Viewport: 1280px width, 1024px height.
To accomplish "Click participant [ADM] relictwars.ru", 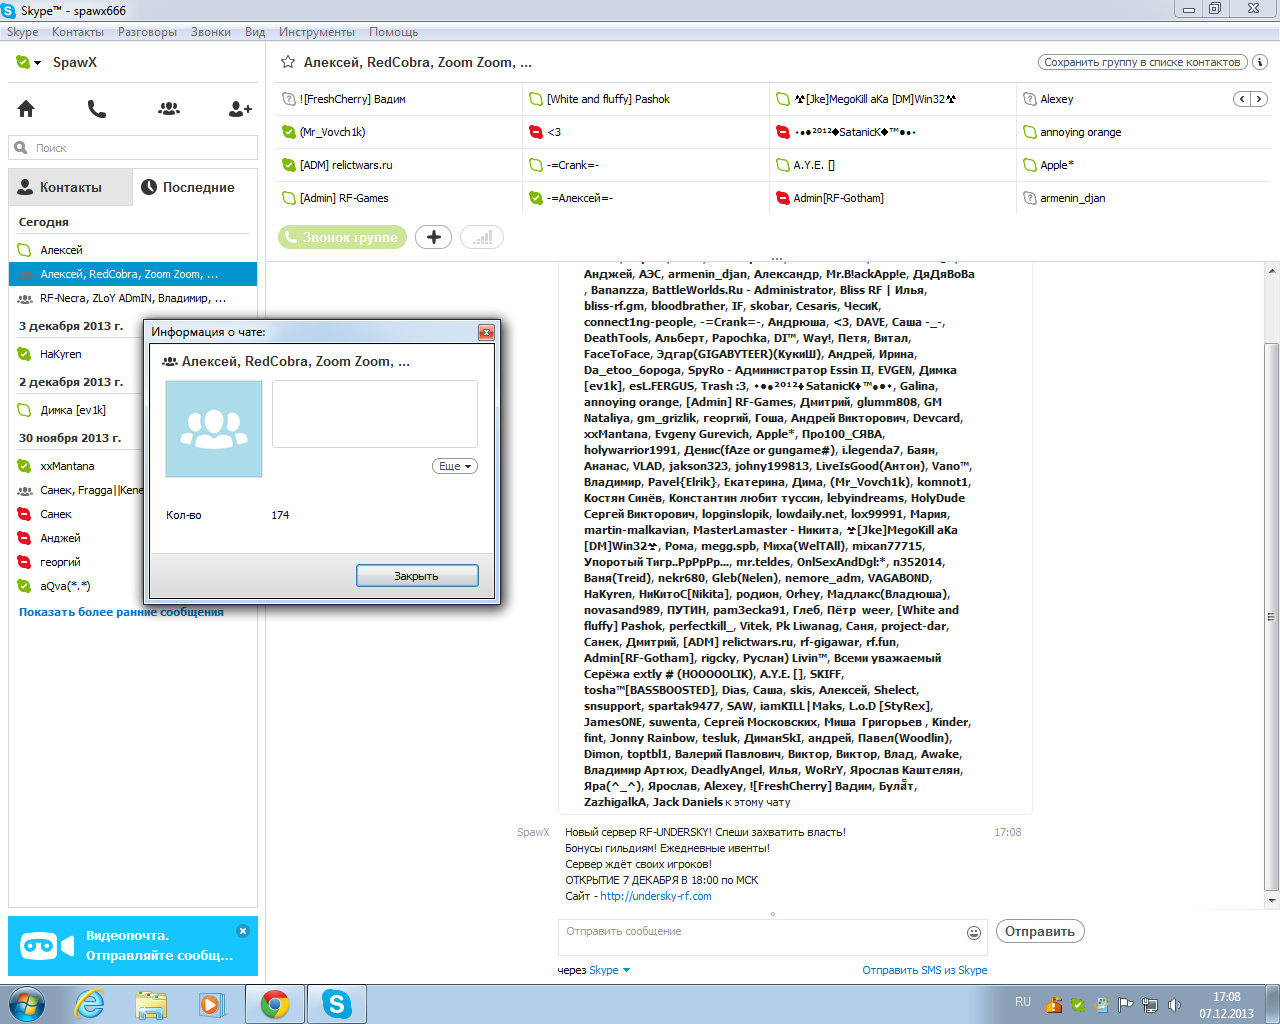I will click(x=346, y=165).
